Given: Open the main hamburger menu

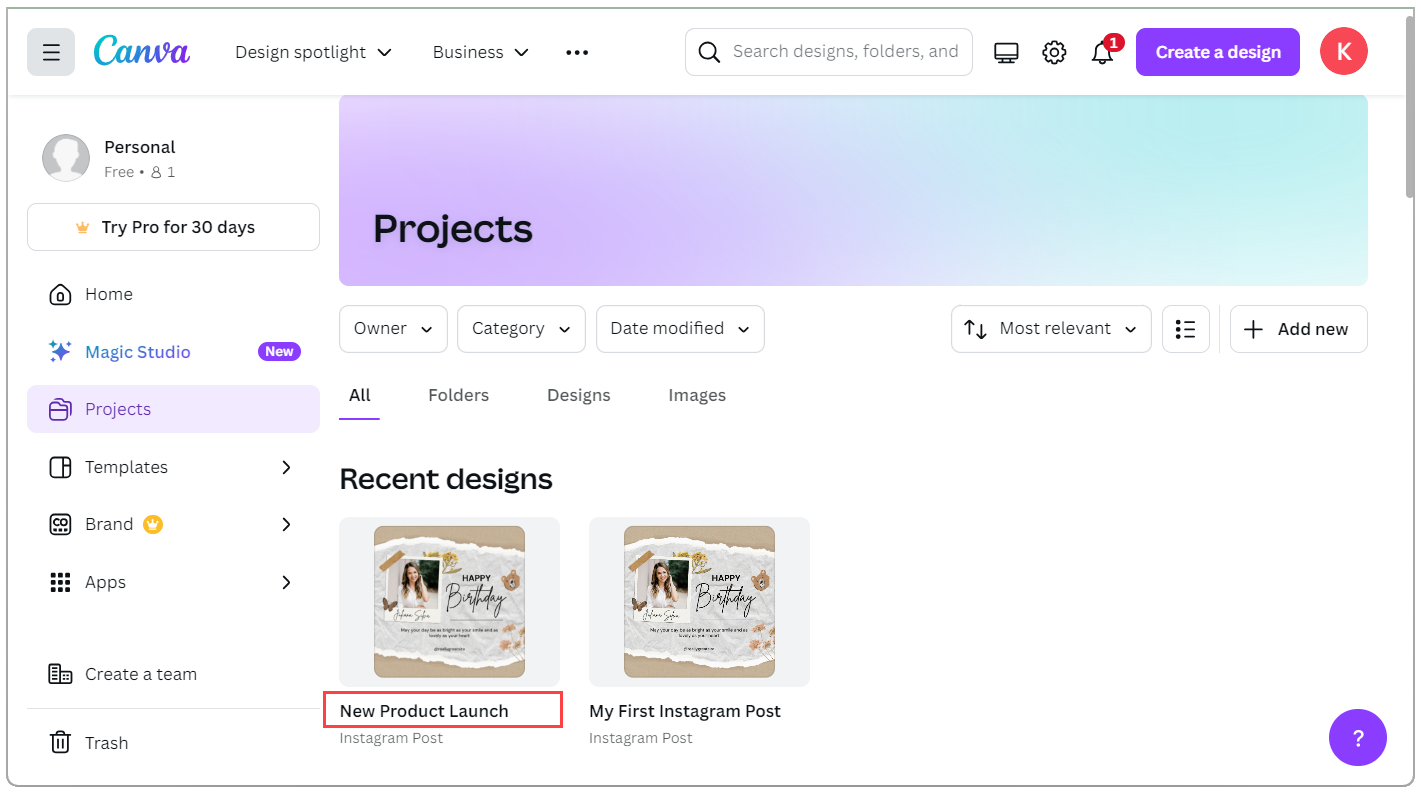Looking at the screenshot, I should [x=51, y=51].
